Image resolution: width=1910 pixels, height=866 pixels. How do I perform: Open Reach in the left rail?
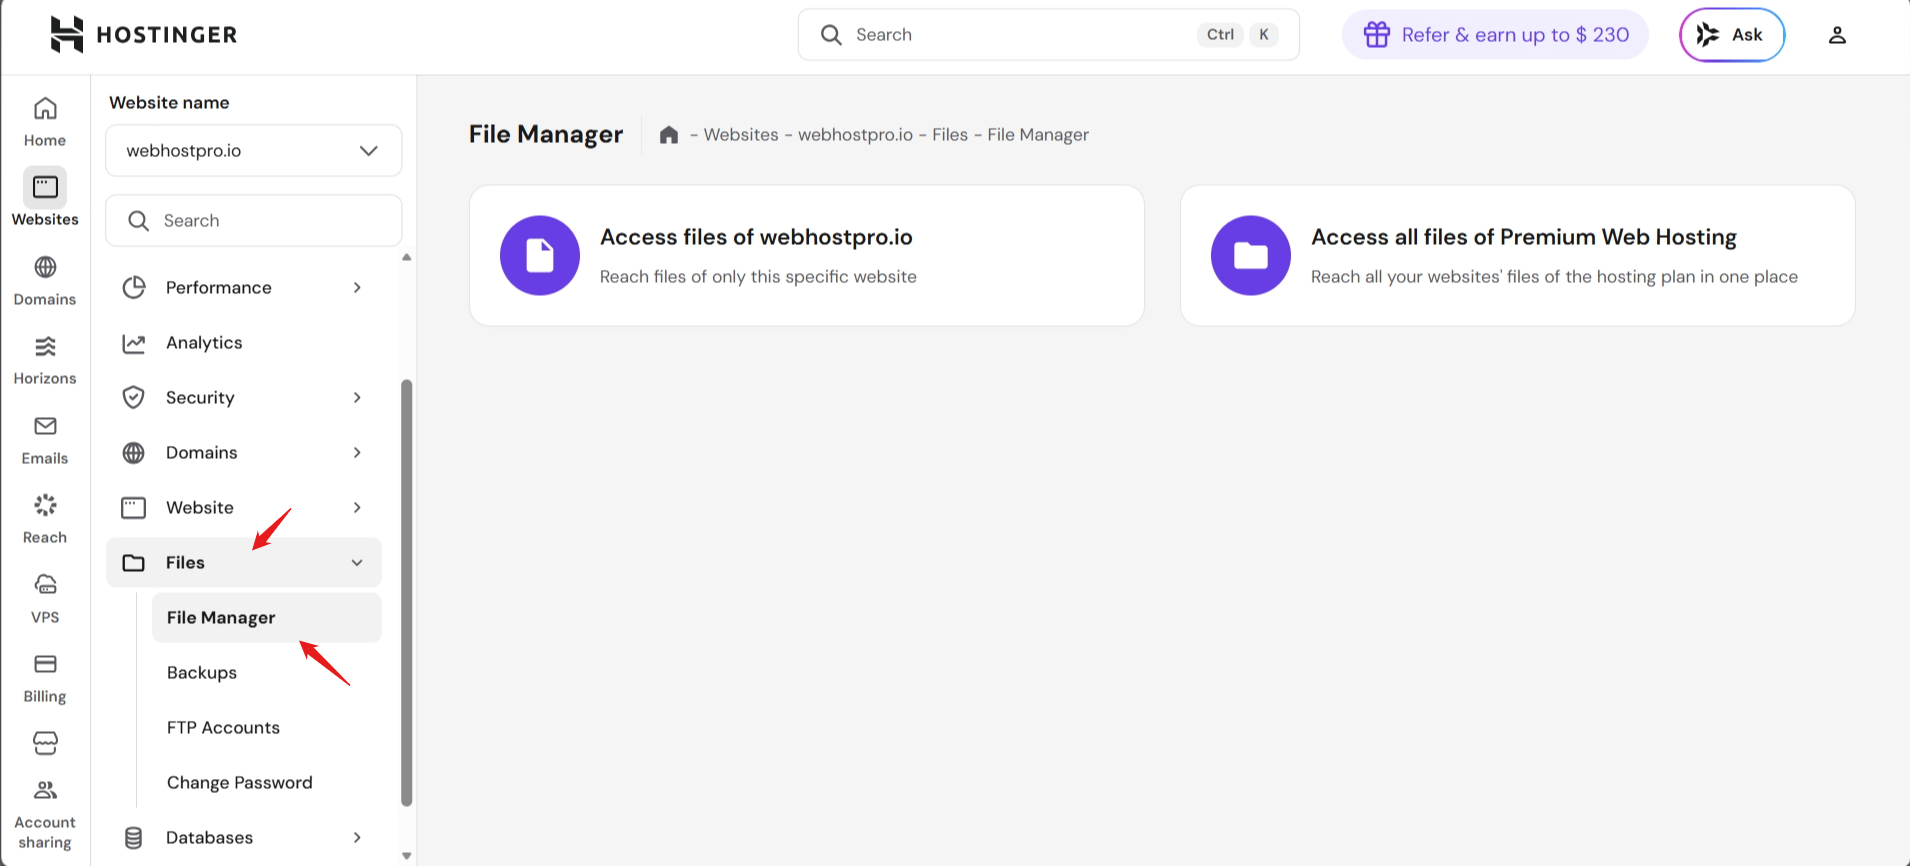click(x=45, y=519)
